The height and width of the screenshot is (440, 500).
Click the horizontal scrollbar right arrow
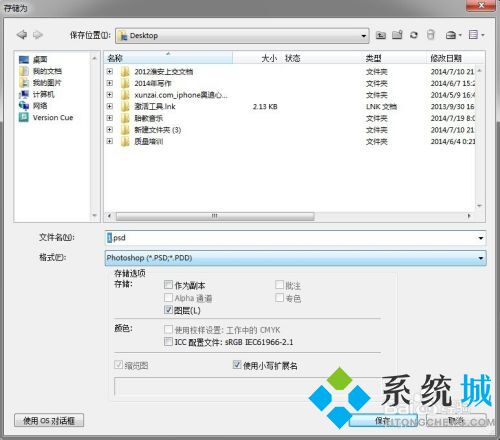point(469,216)
